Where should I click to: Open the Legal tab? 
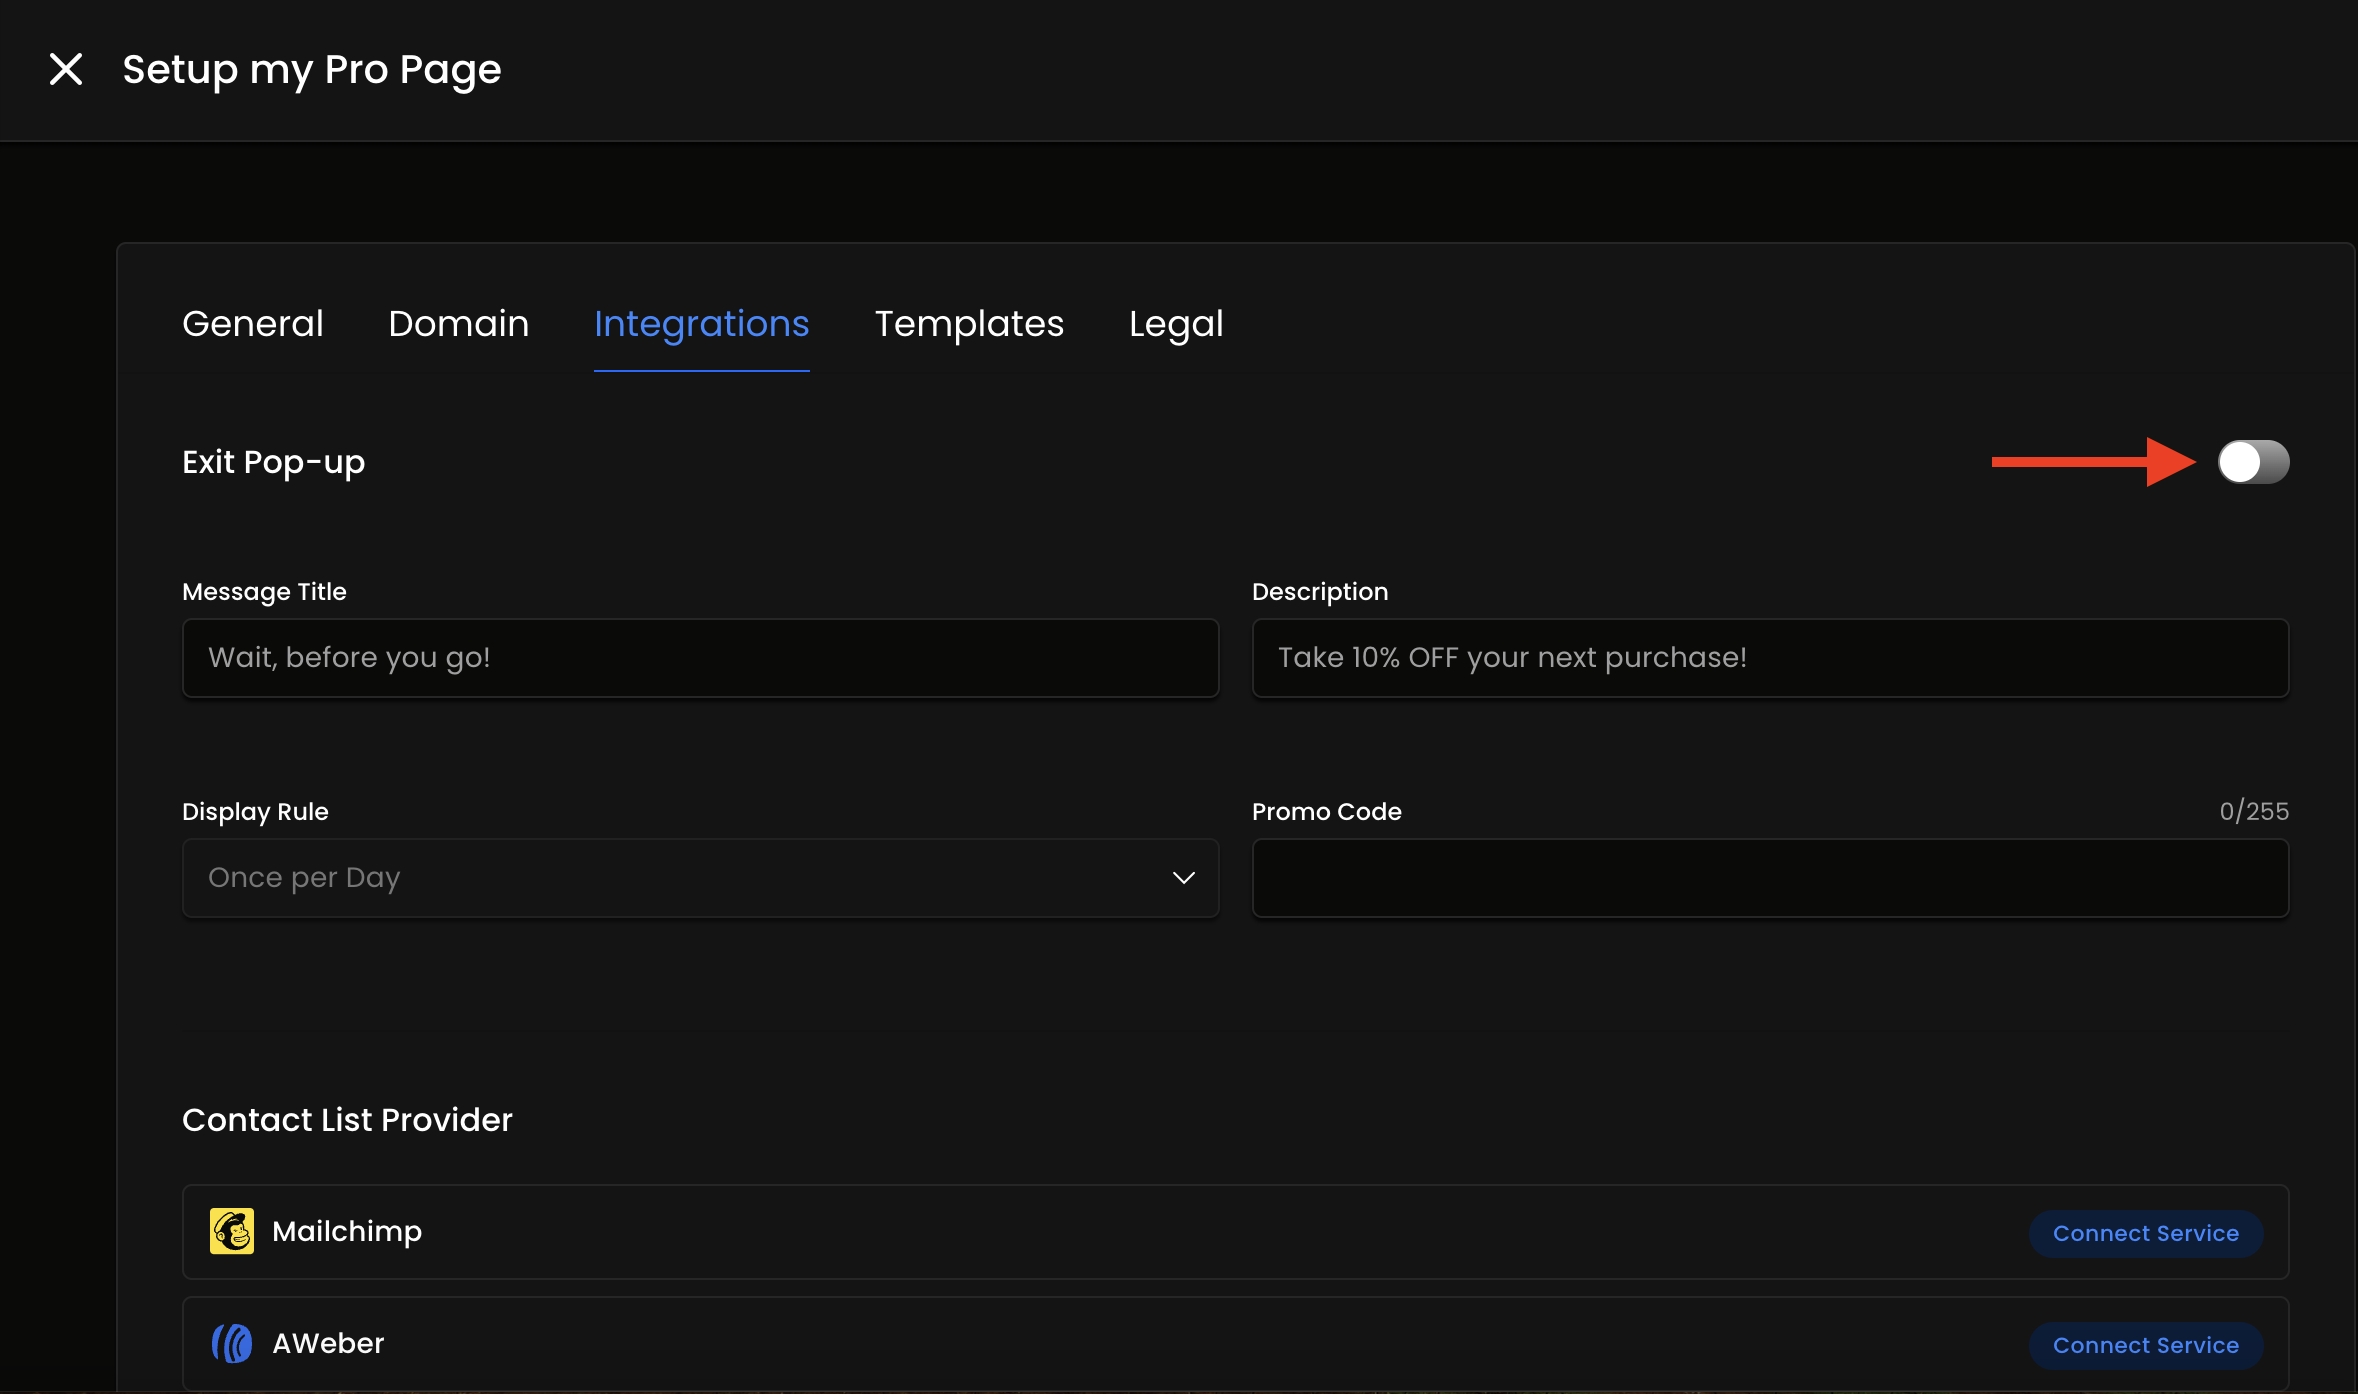[1176, 324]
